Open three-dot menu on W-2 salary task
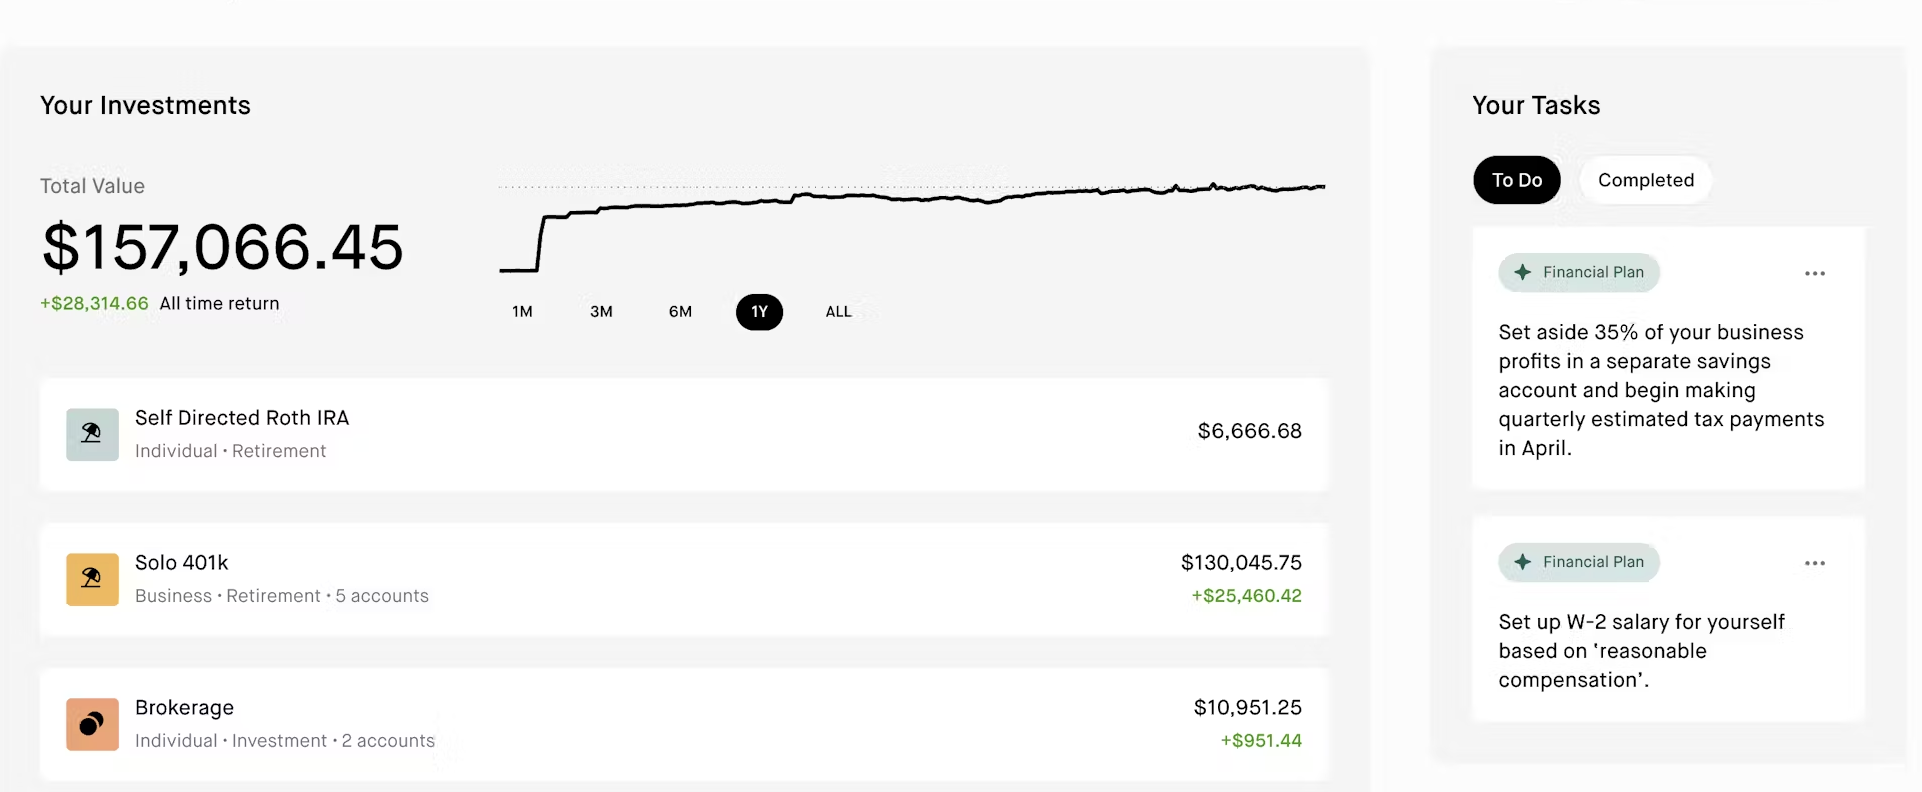Screen dimensions: 1922x792 [x=1814, y=563]
